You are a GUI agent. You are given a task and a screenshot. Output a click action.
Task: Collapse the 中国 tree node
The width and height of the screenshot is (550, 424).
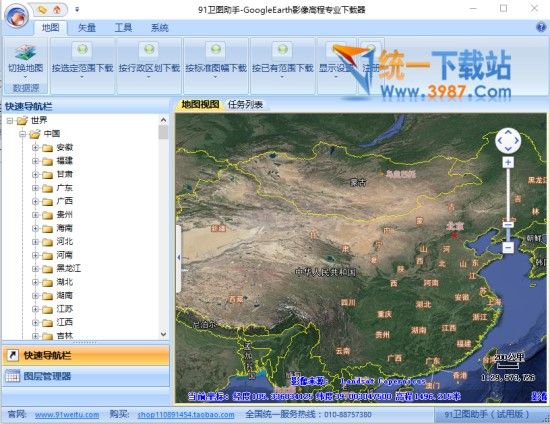[x=22, y=134]
